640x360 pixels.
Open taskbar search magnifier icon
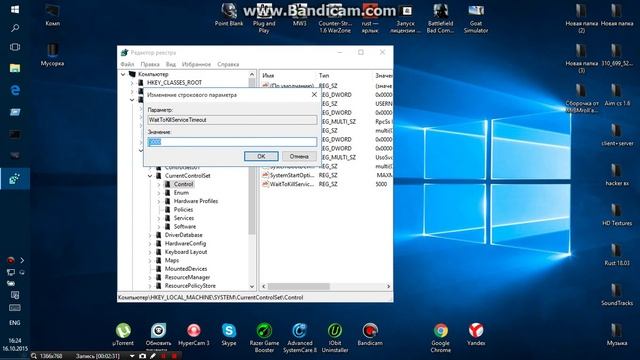click(15, 28)
